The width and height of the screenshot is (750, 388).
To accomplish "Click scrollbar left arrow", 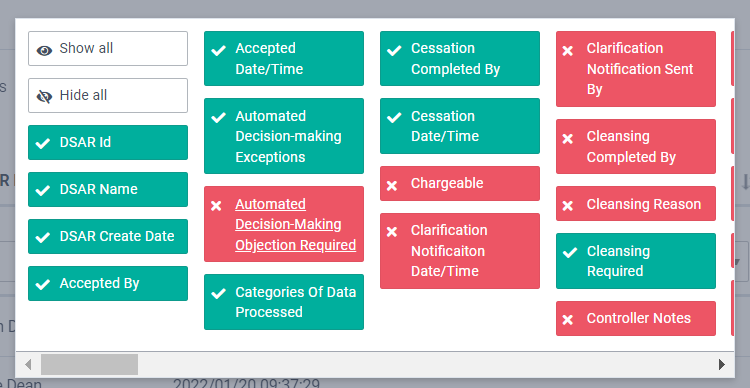I will click(x=28, y=365).
